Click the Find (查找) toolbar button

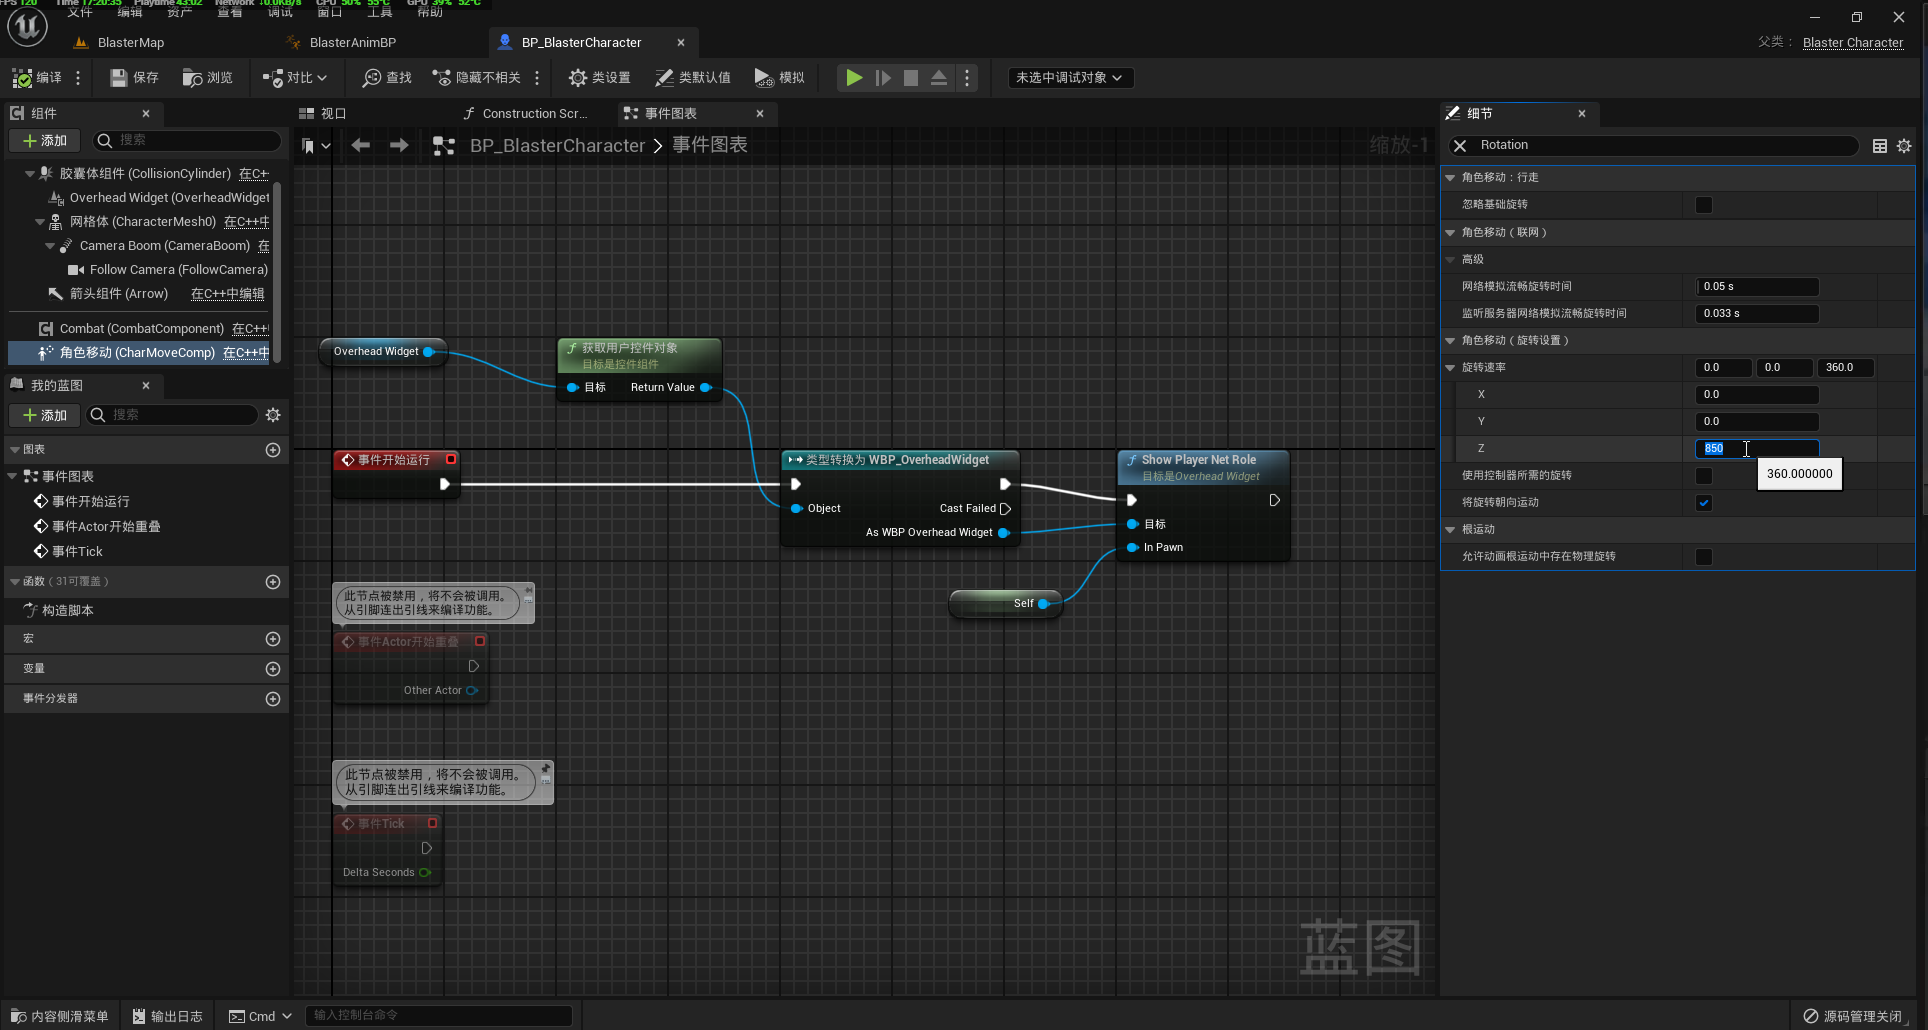pyautogui.click(x=387, y=78)
